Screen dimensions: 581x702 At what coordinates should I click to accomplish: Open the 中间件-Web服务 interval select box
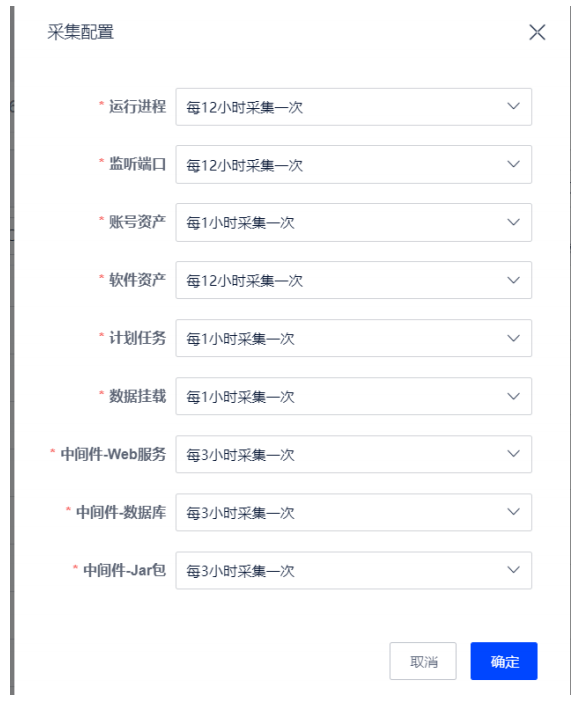click(x=353, y=454)
